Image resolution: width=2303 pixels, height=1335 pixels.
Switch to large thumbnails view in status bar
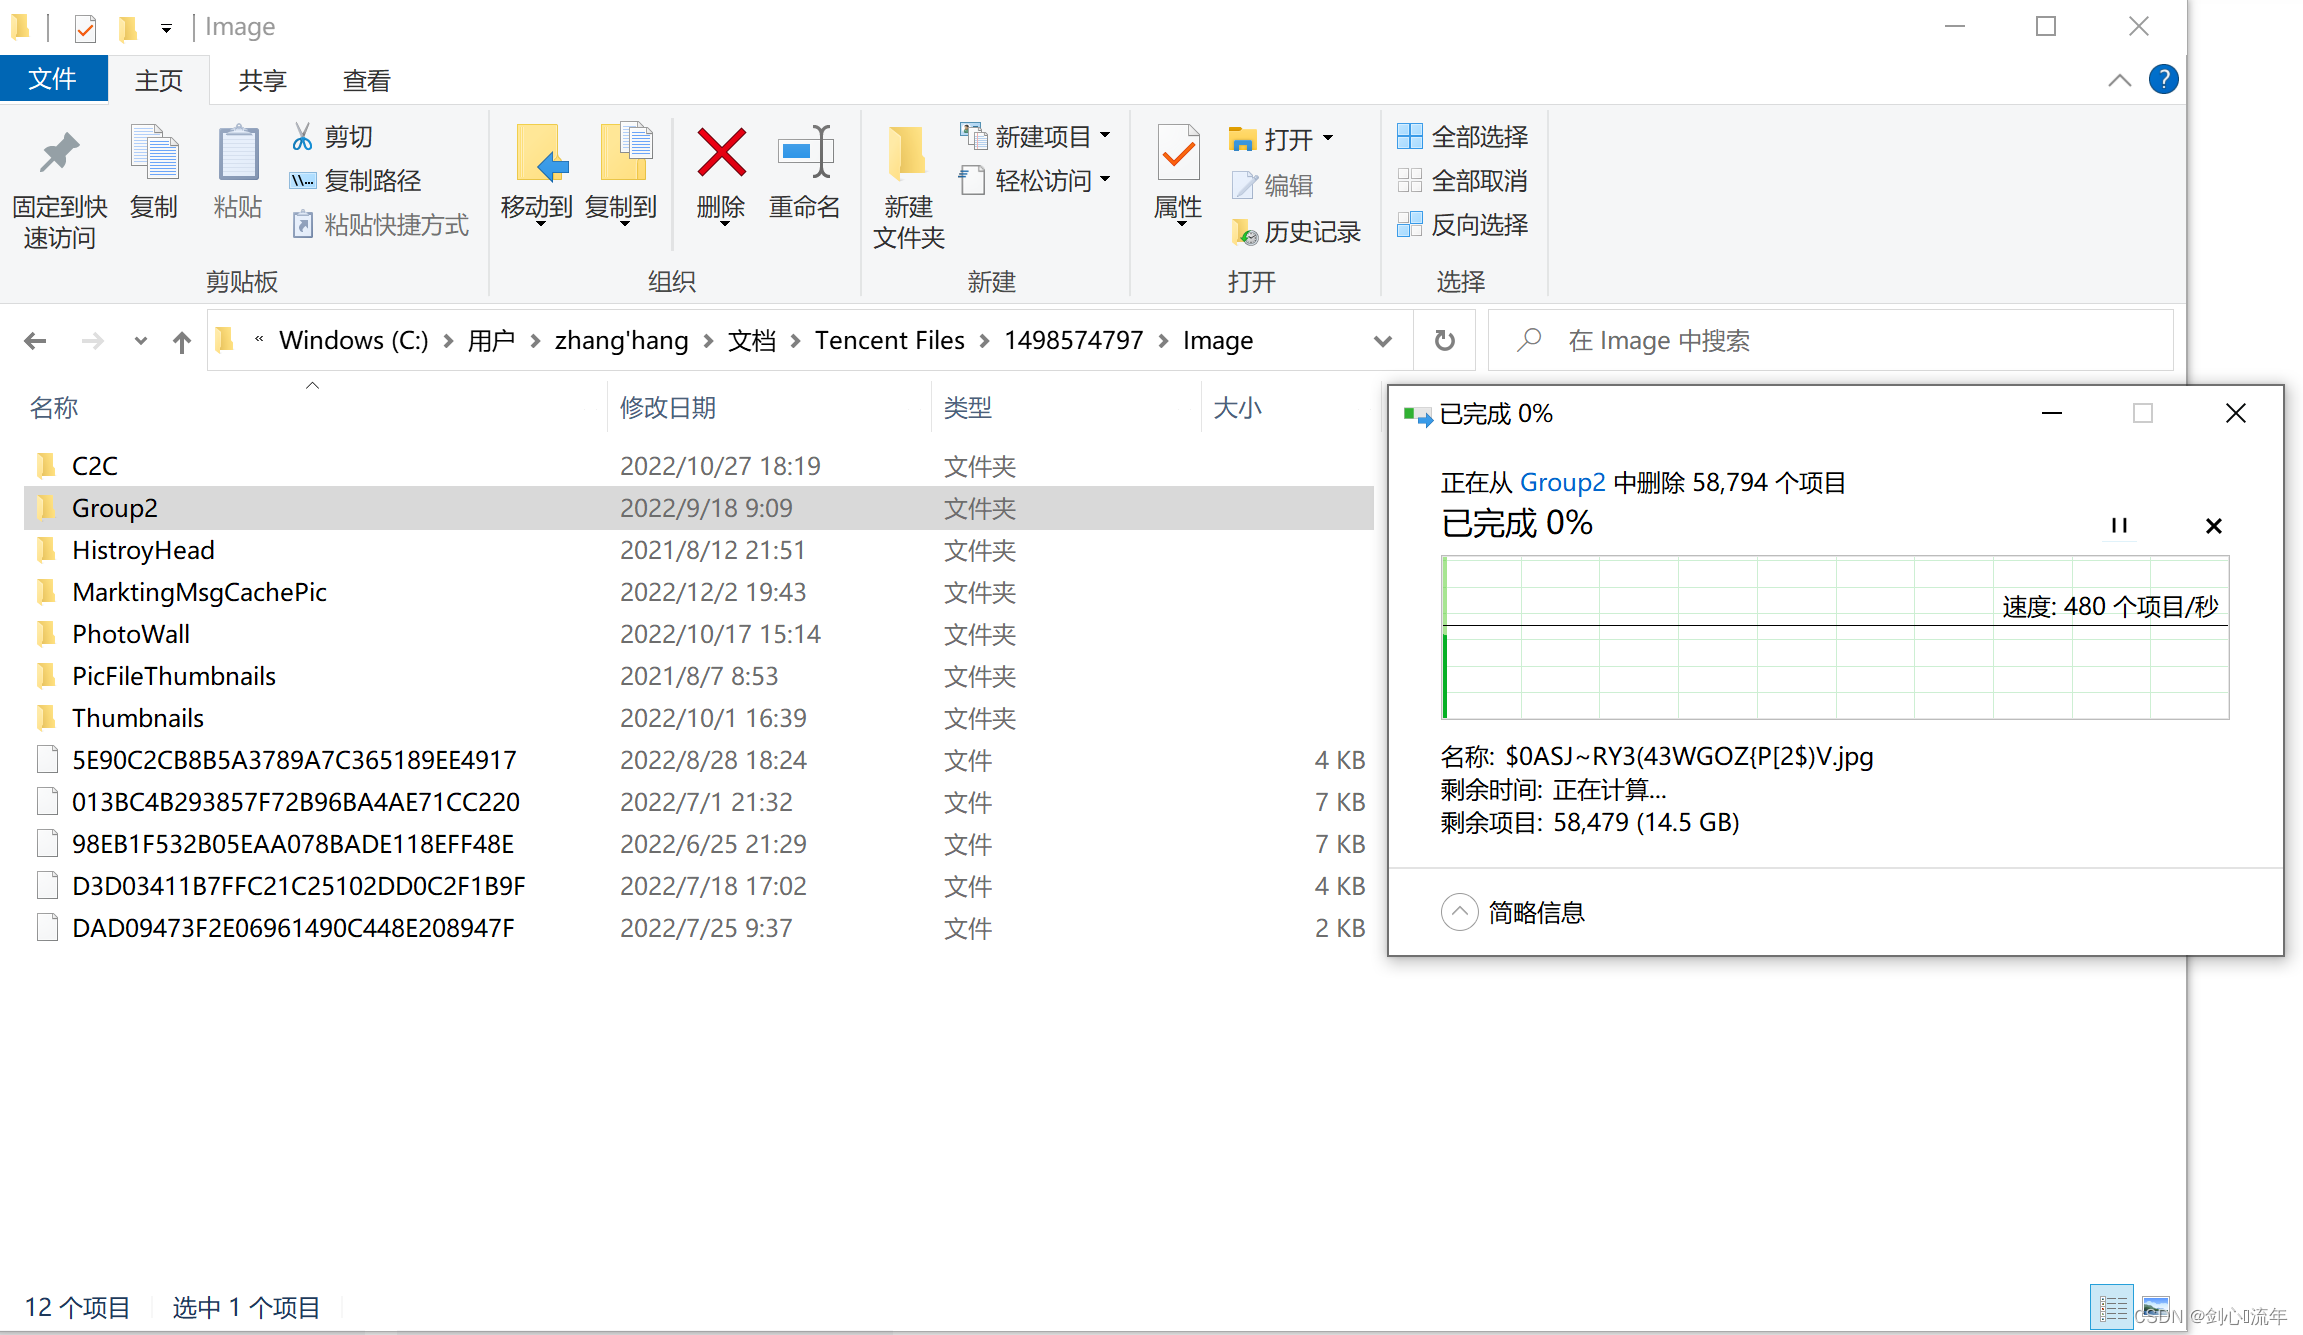[2157, 1307]
